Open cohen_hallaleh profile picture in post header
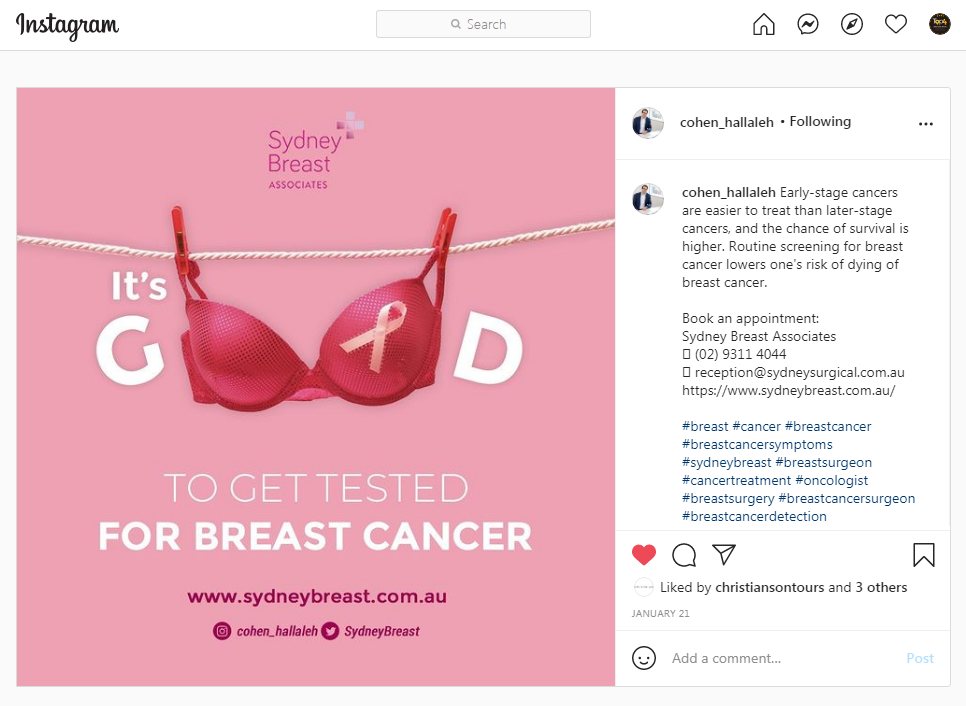966x706 pixels. 648,123
